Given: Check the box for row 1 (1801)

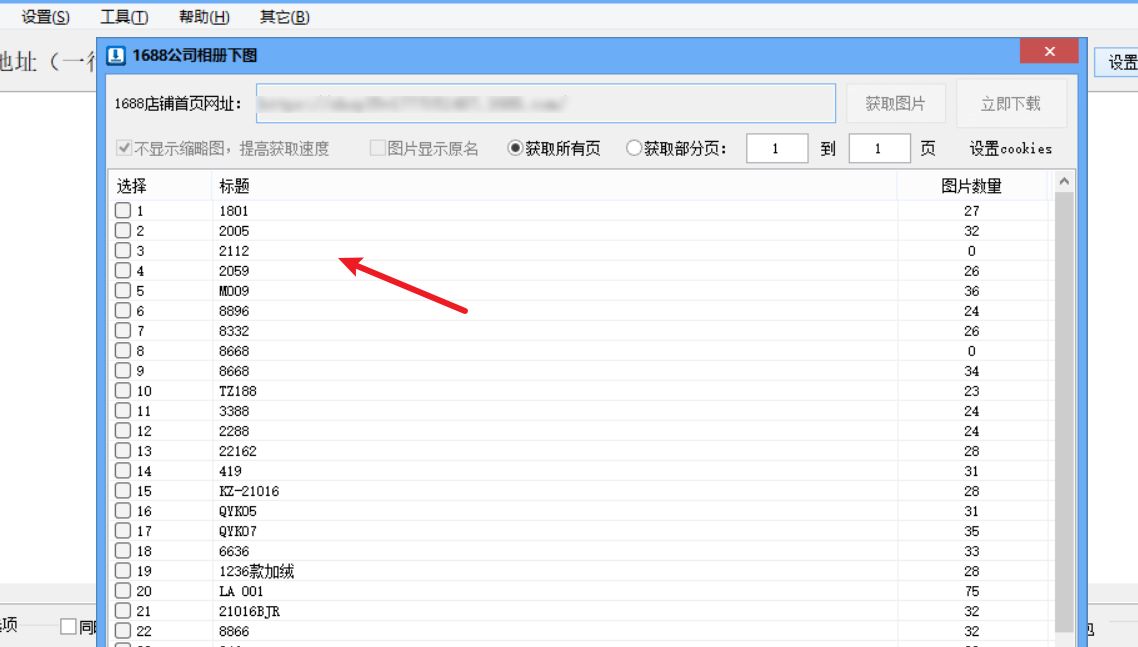Looking at the screenshot, I should 123,211.
